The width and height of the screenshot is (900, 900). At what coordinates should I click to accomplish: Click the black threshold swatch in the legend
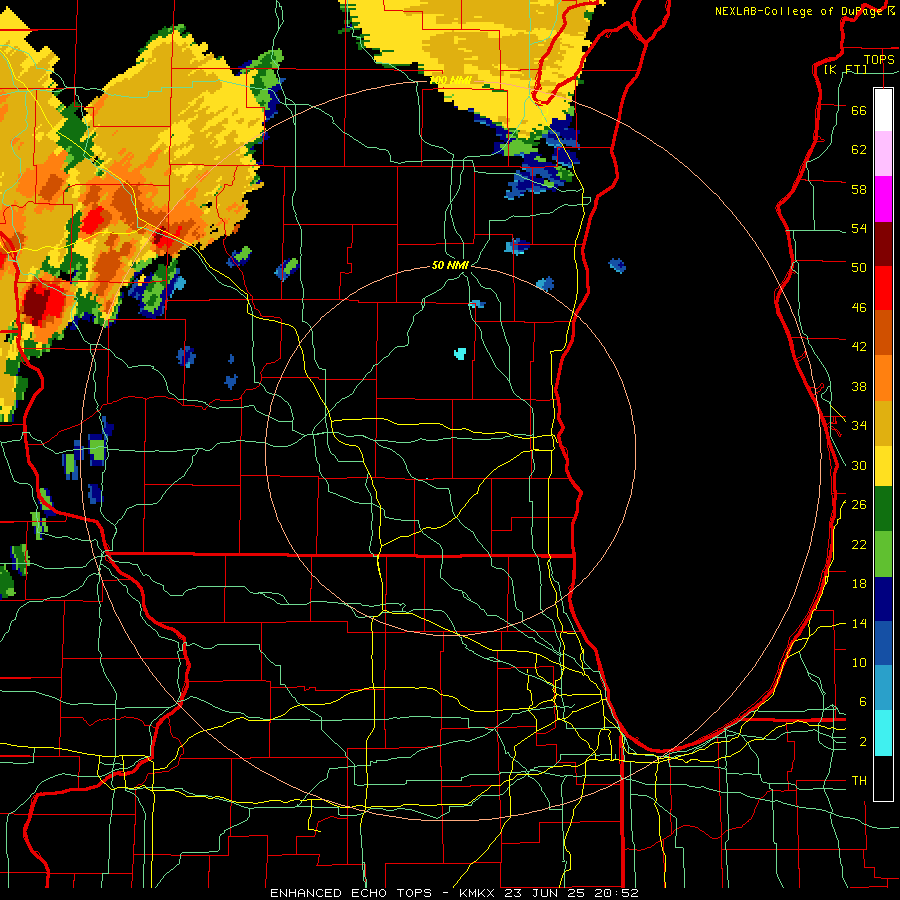point(883,778)
